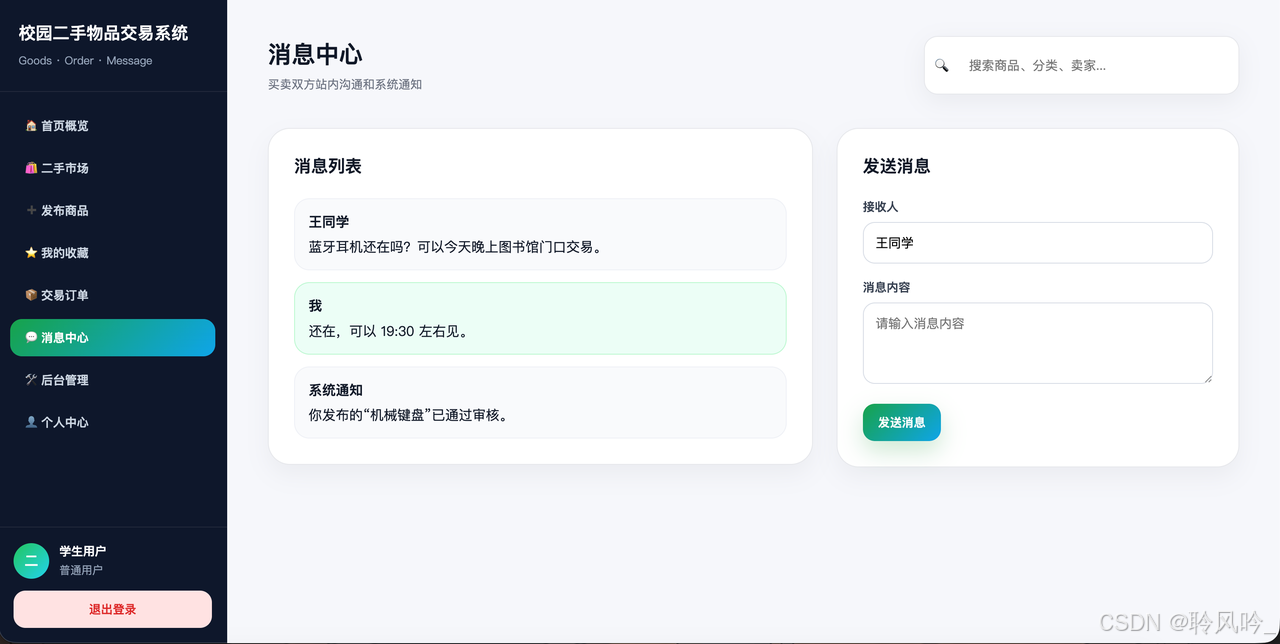This screenshot has width=1280, height=644.
Task: Click the text 蓝牙耳机还在吗？可以今天晚上图书馆门口交易。
Action: coord(456,247)
